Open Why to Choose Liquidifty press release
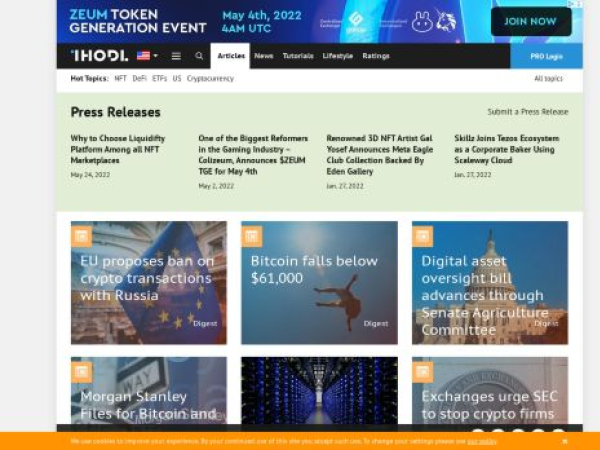The width and height of the screenshot is (600, 450). coord(118,149)
